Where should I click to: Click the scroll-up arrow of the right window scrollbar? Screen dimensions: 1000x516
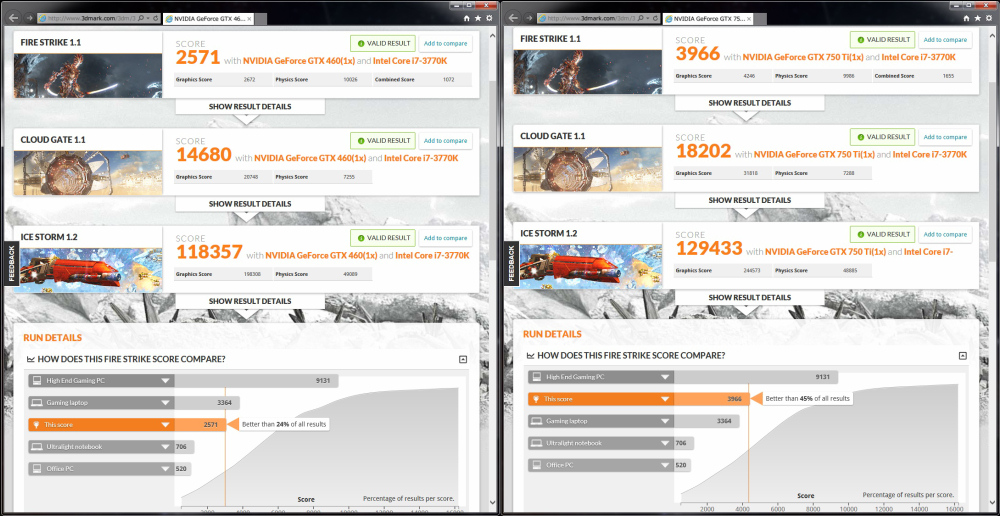pos(993,36)
